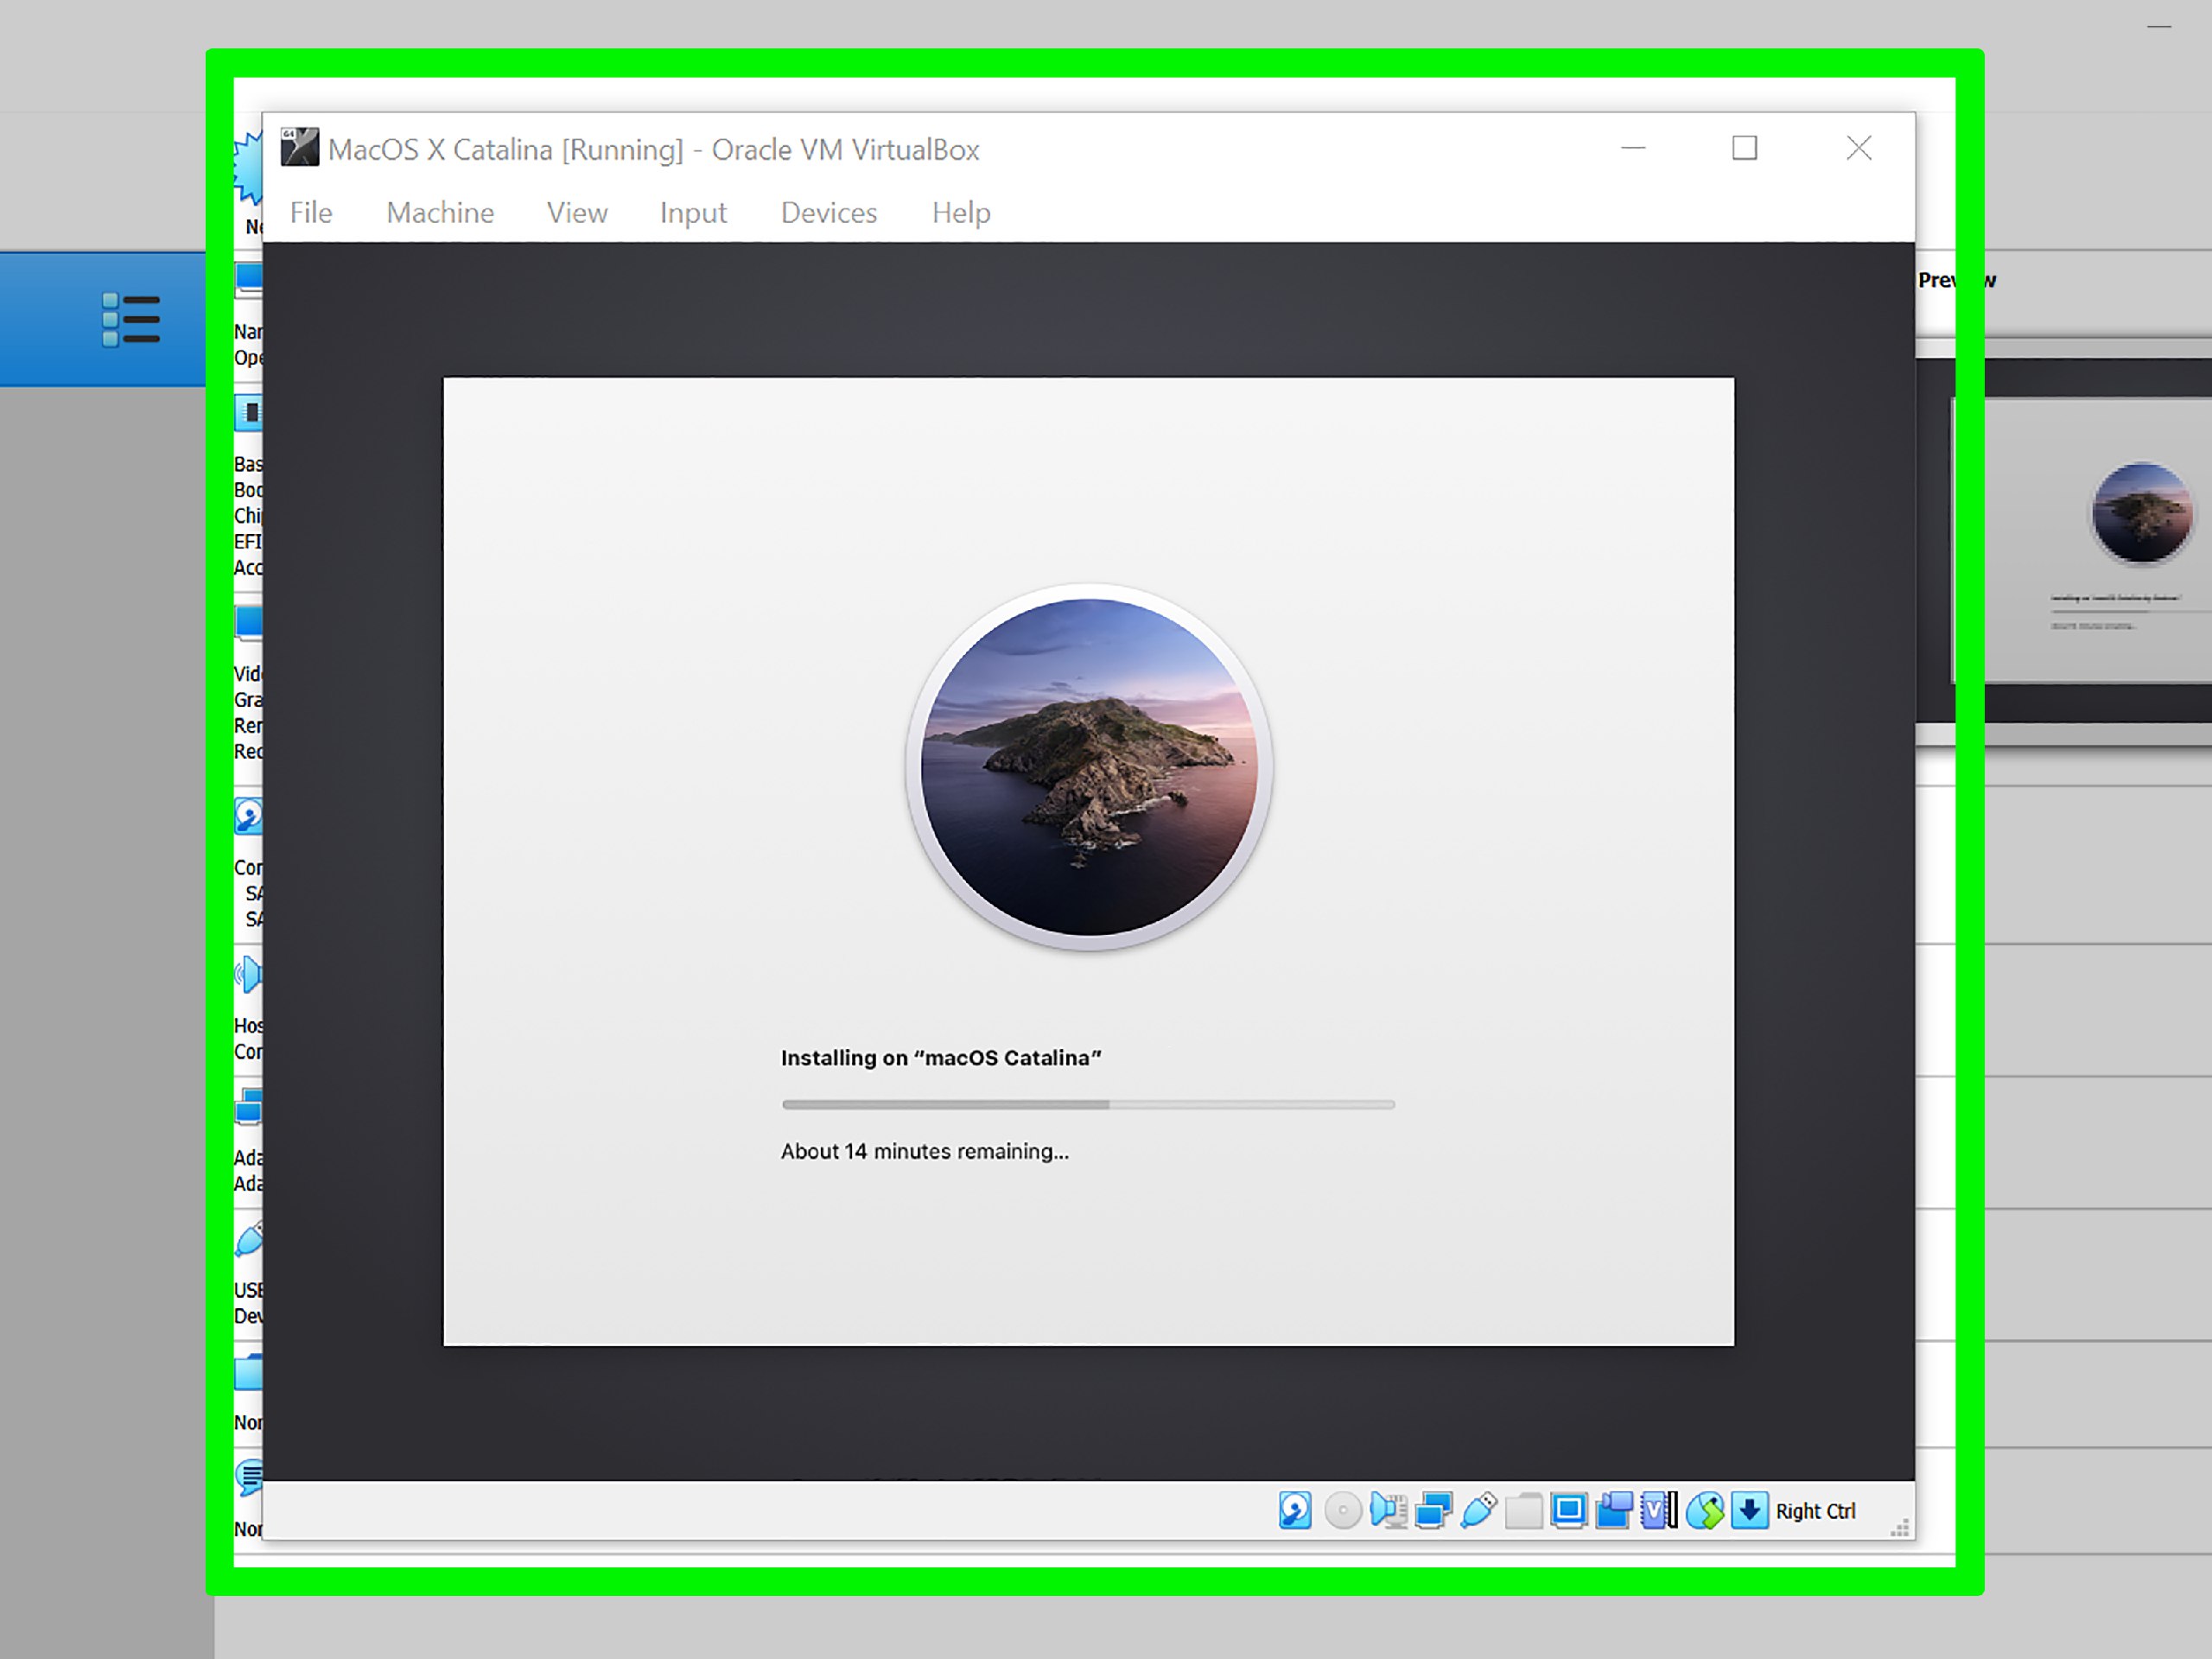Click the USB devices status icon
The image size is (2212, 1659).
pyautogui.click(x=1478, y=1511)
